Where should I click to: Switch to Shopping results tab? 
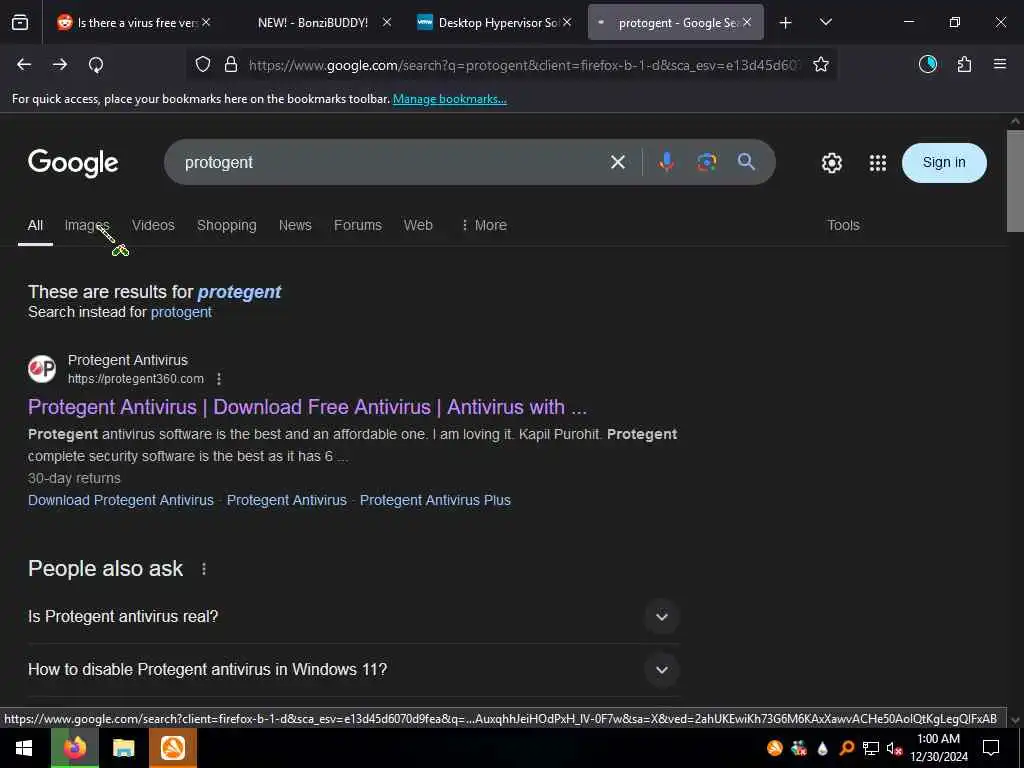(227, 225)
